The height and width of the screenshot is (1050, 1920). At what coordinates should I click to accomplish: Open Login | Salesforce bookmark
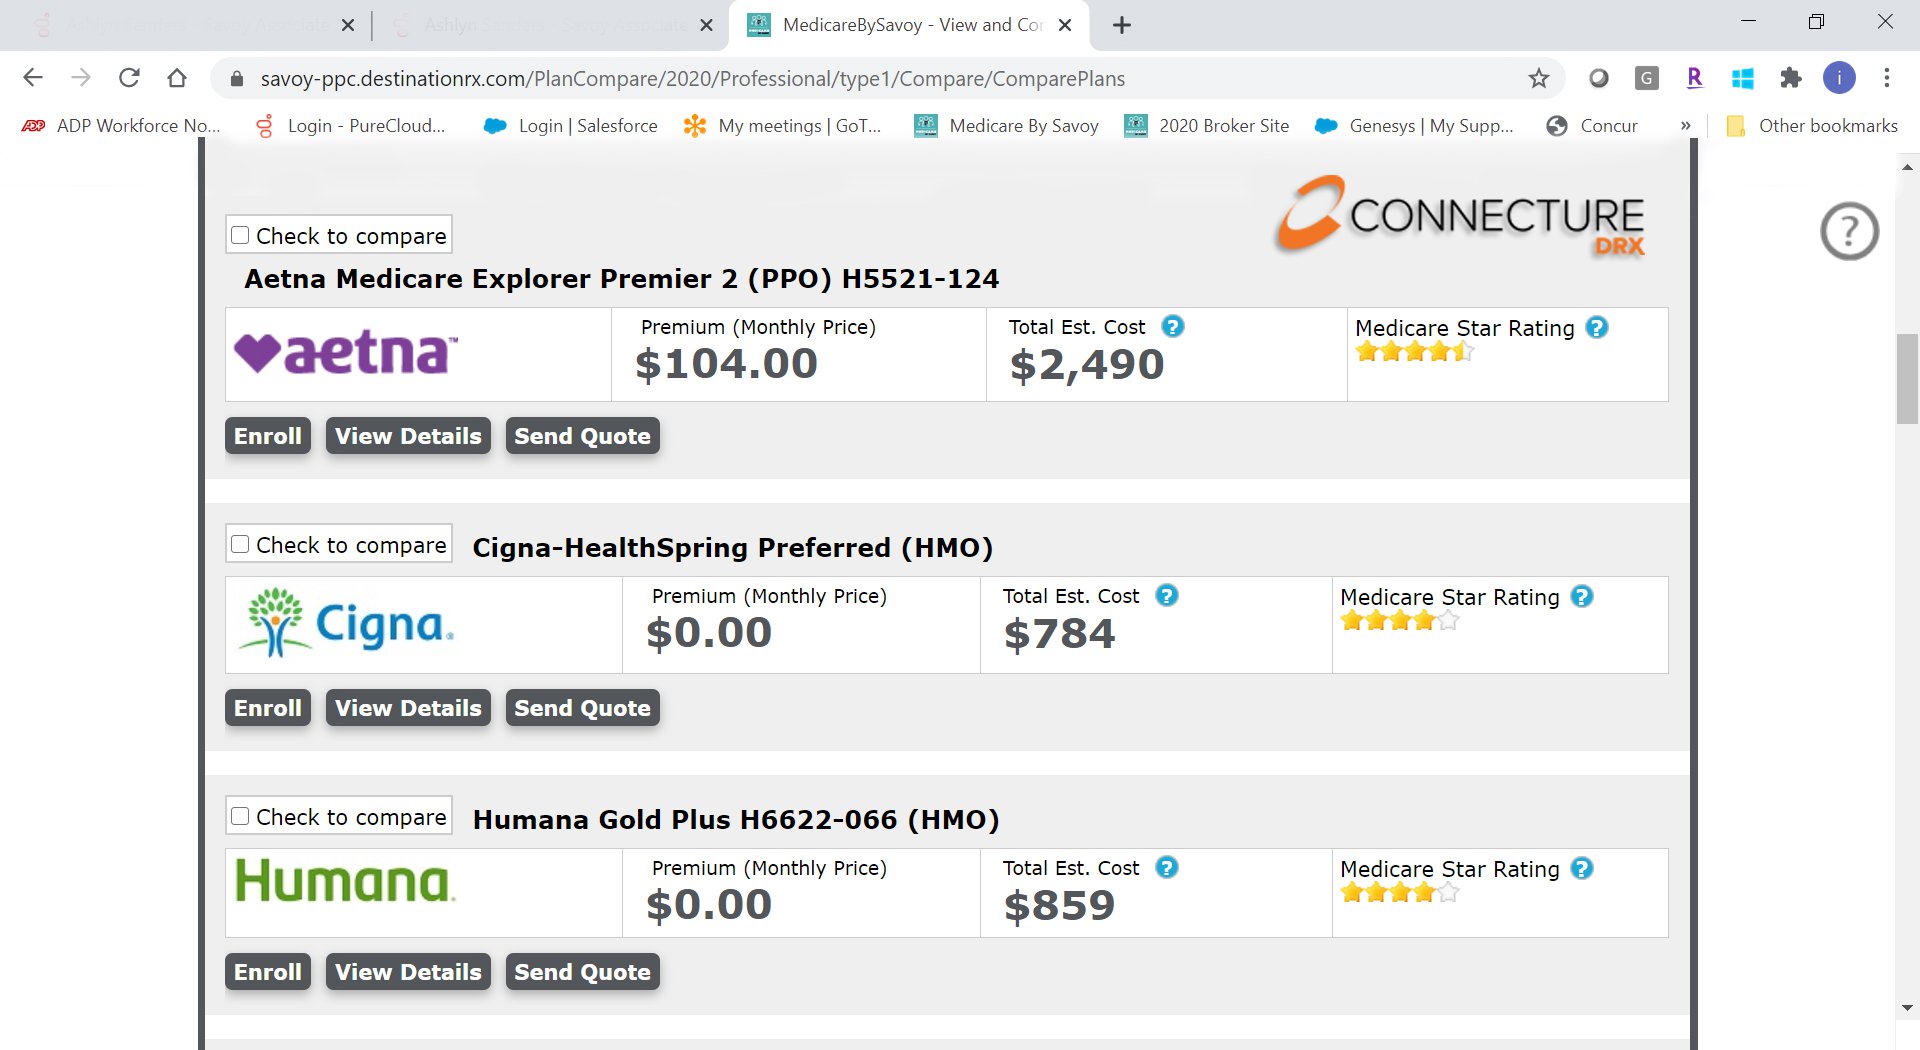[x=570, y=125]
